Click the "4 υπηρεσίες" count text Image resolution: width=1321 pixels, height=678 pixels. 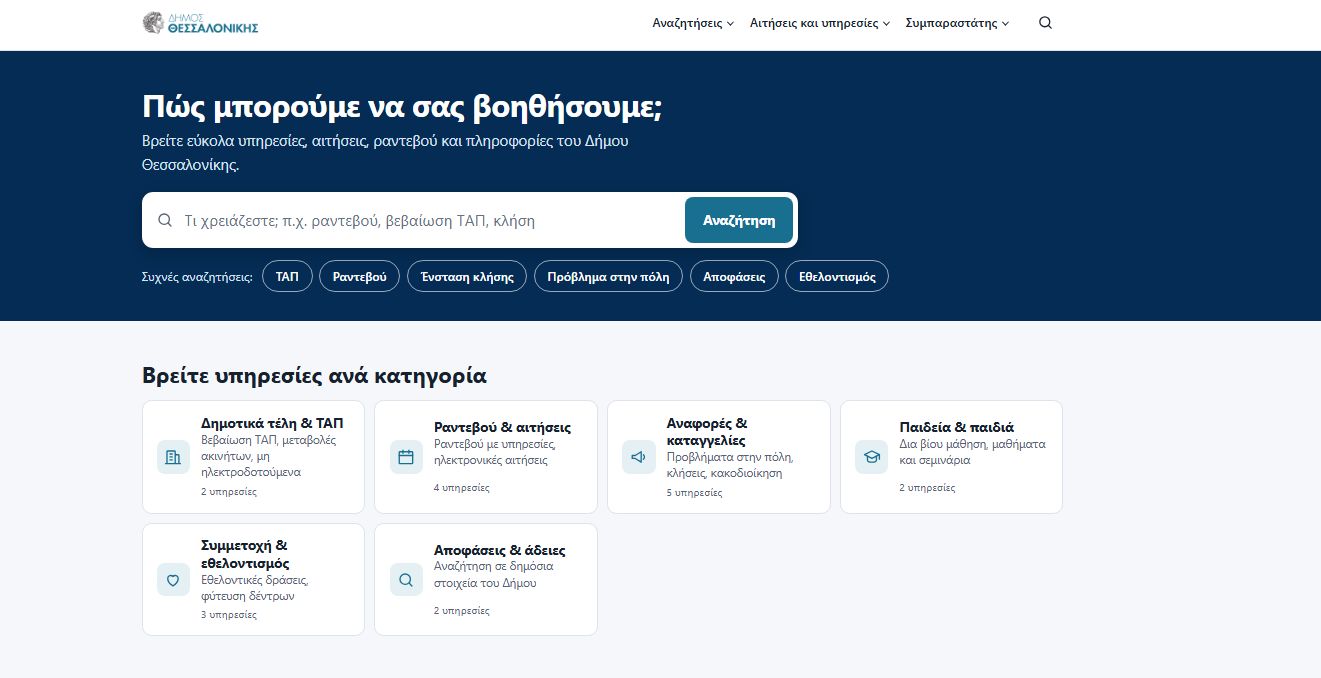click(462, 488)
